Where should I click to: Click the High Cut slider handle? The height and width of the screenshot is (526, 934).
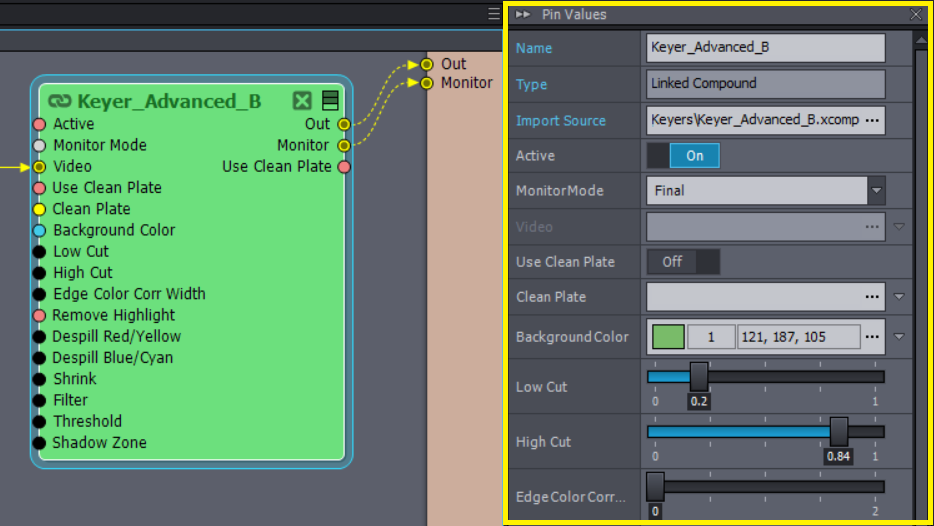[839, 431]
